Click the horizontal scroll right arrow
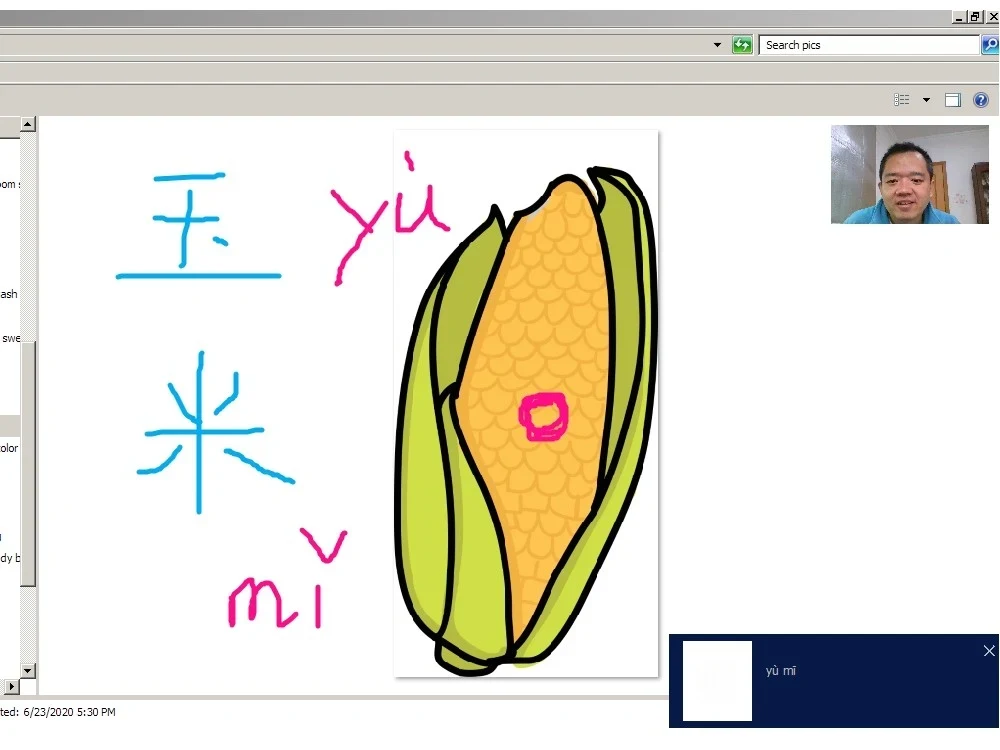 tap(11, 687)
